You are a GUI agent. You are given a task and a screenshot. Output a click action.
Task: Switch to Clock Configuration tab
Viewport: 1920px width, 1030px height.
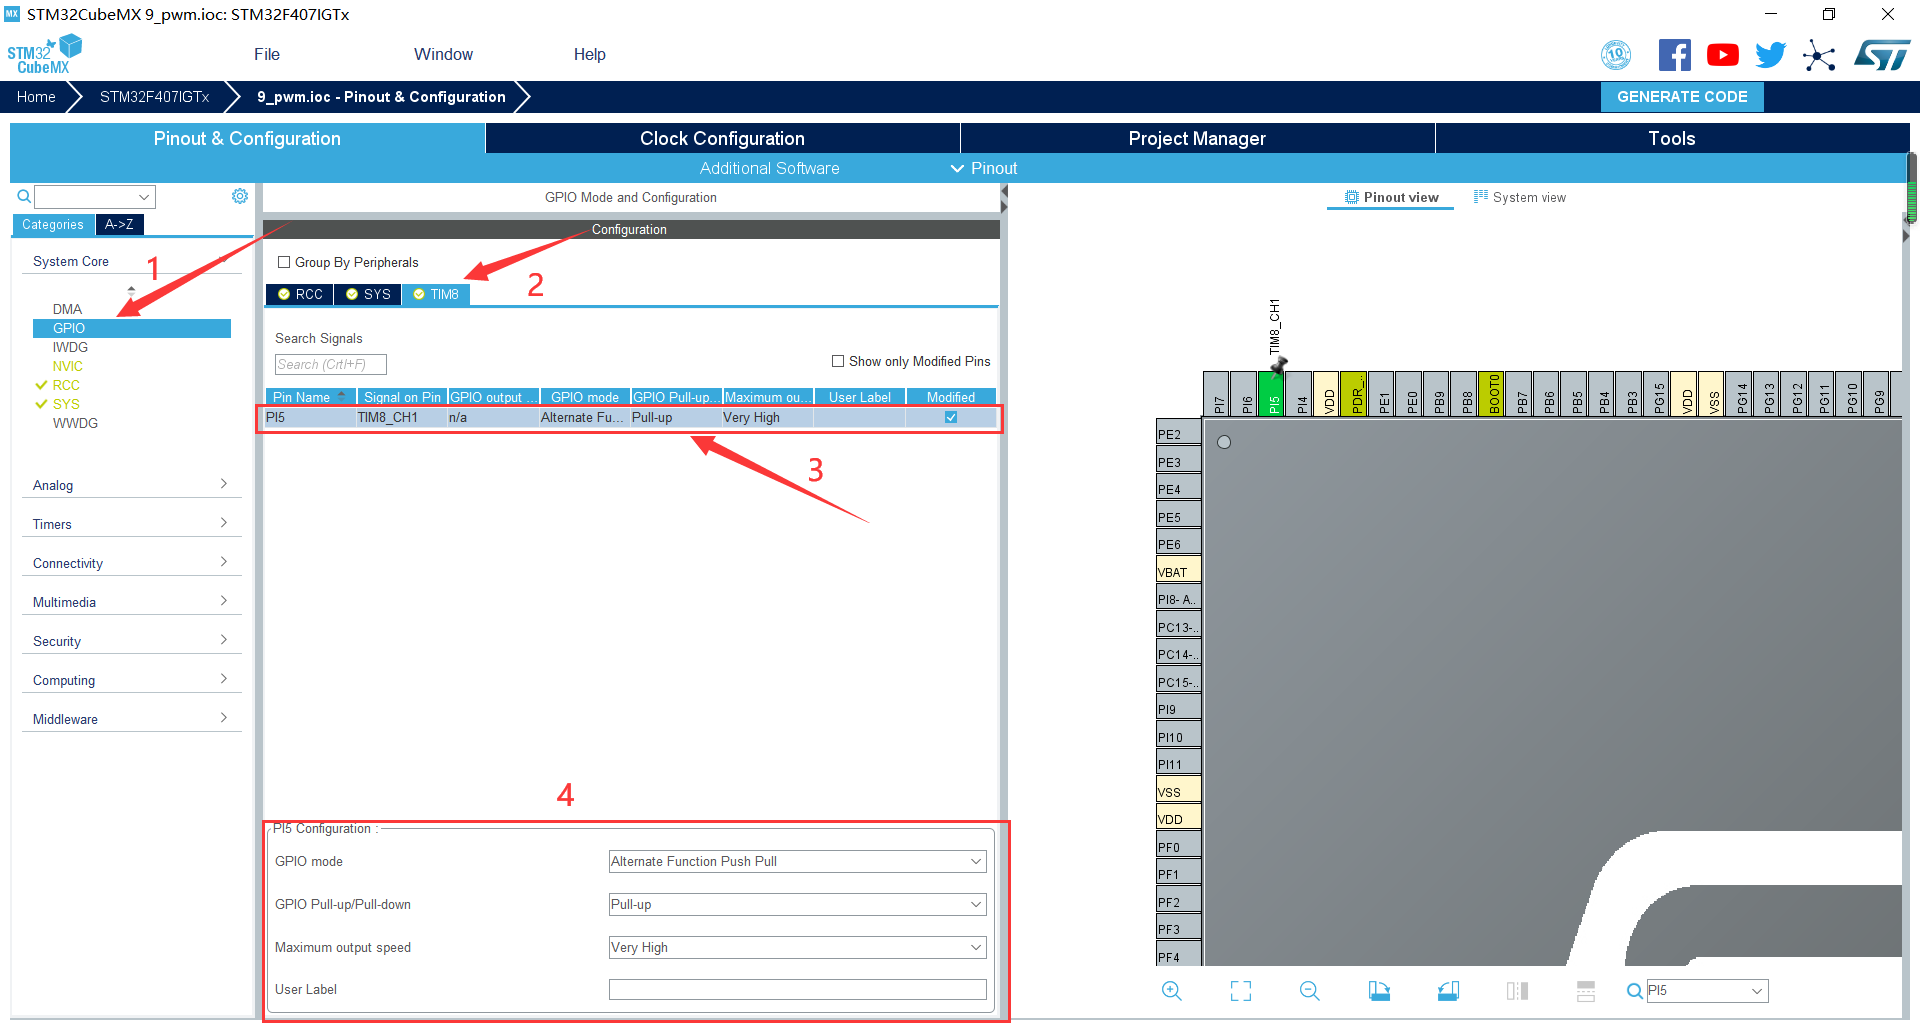[x=722, y=139]
